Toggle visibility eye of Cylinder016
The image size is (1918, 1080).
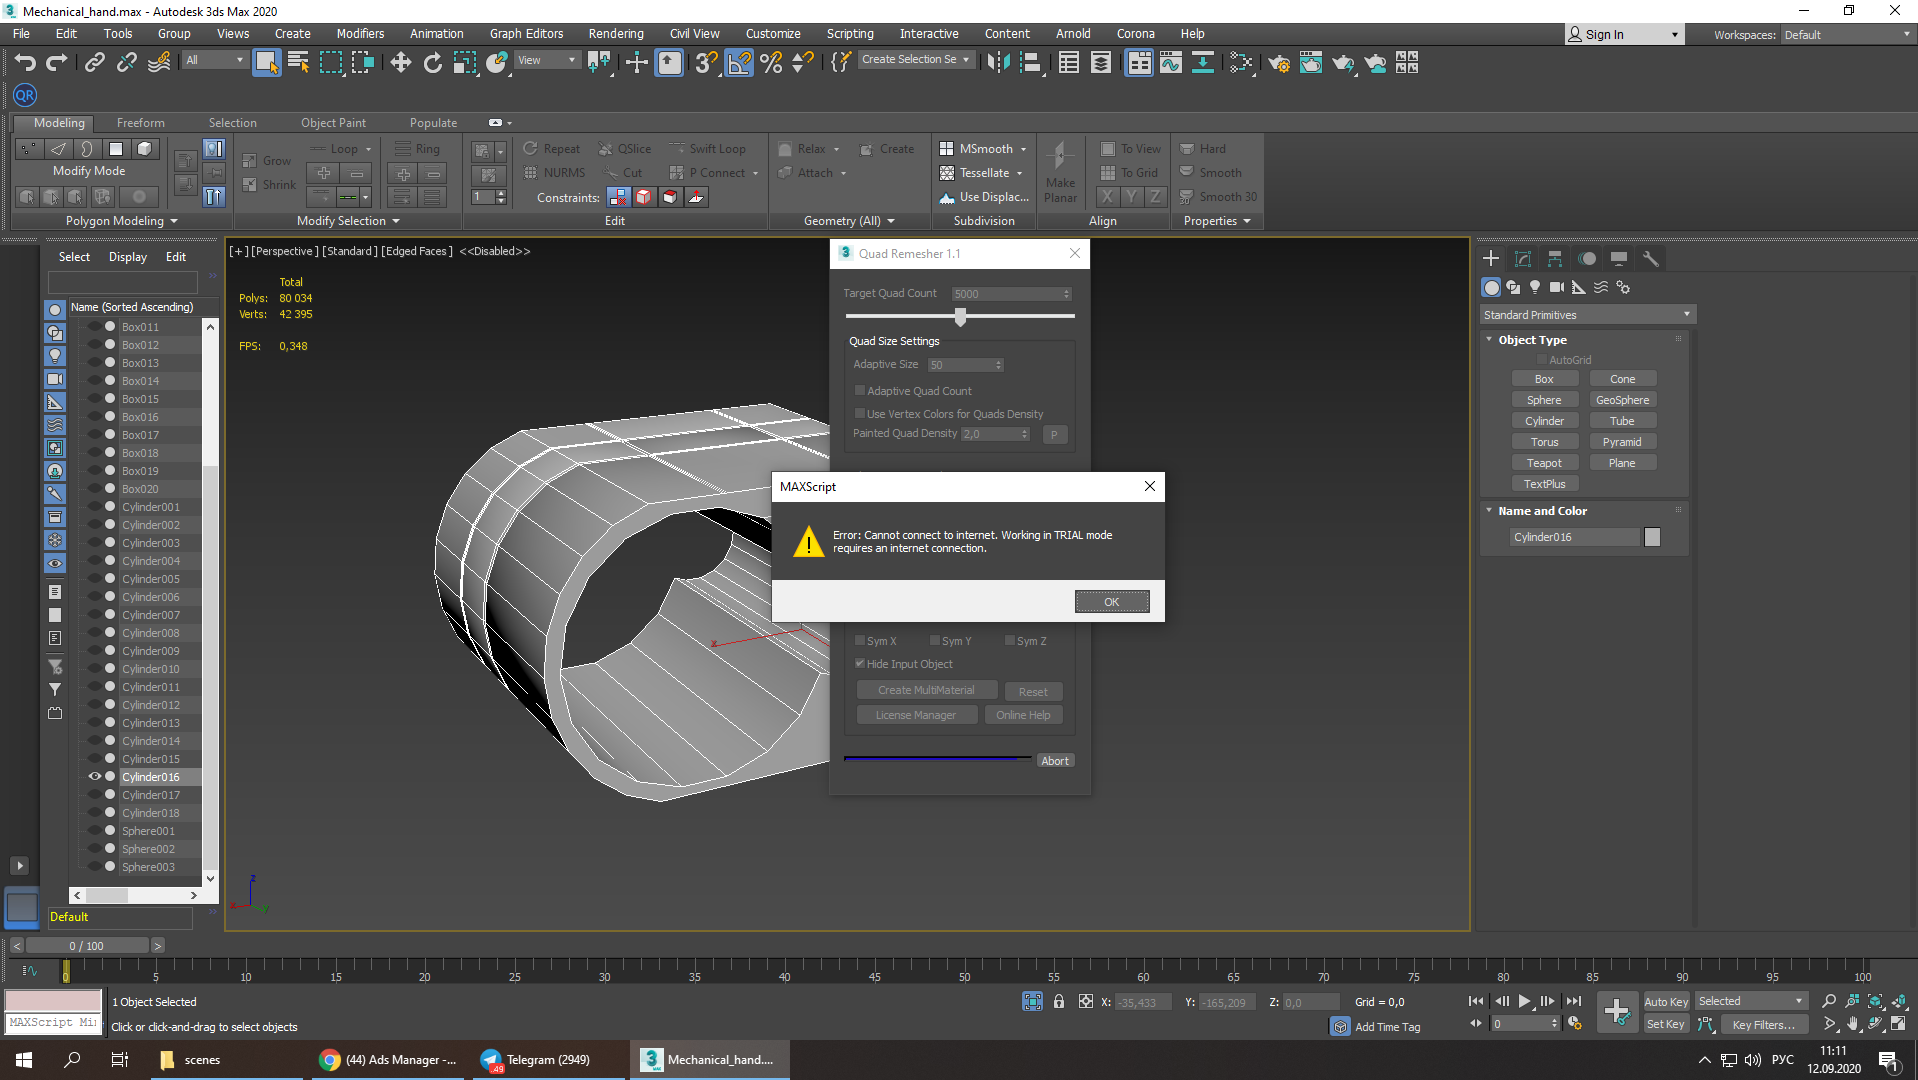coord(95,777)
